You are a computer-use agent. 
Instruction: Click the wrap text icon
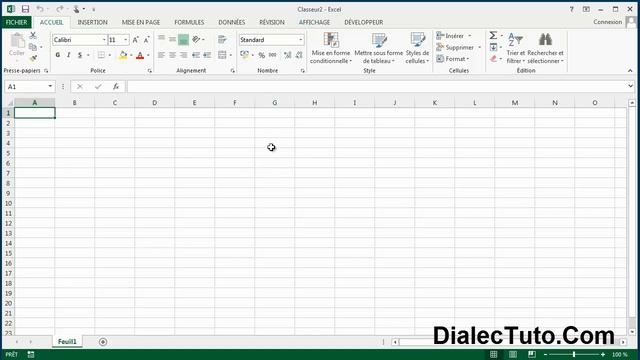(222, 40)
